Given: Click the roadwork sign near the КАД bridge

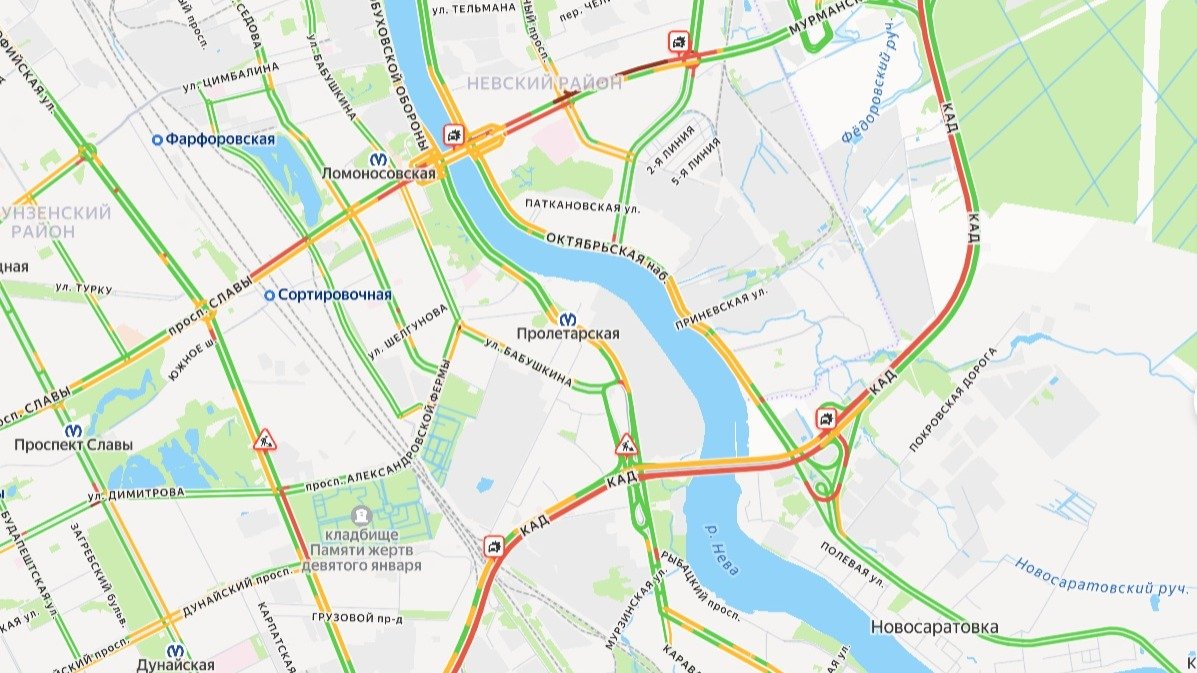Looking at the screenshot, I should point(626,445).
